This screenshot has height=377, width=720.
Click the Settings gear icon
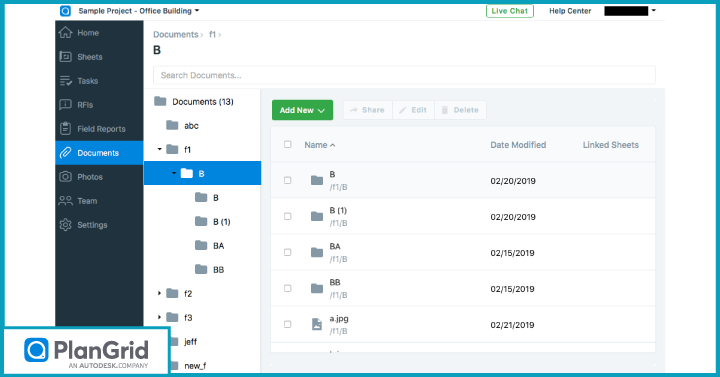(66, 225)
